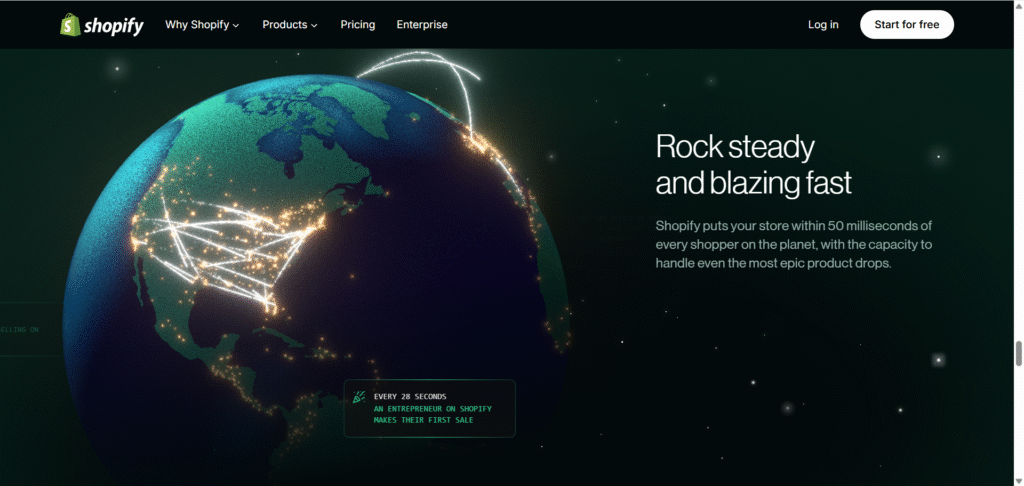
Task: Open the Enterprise link in navigation
Action: (422, 25)
